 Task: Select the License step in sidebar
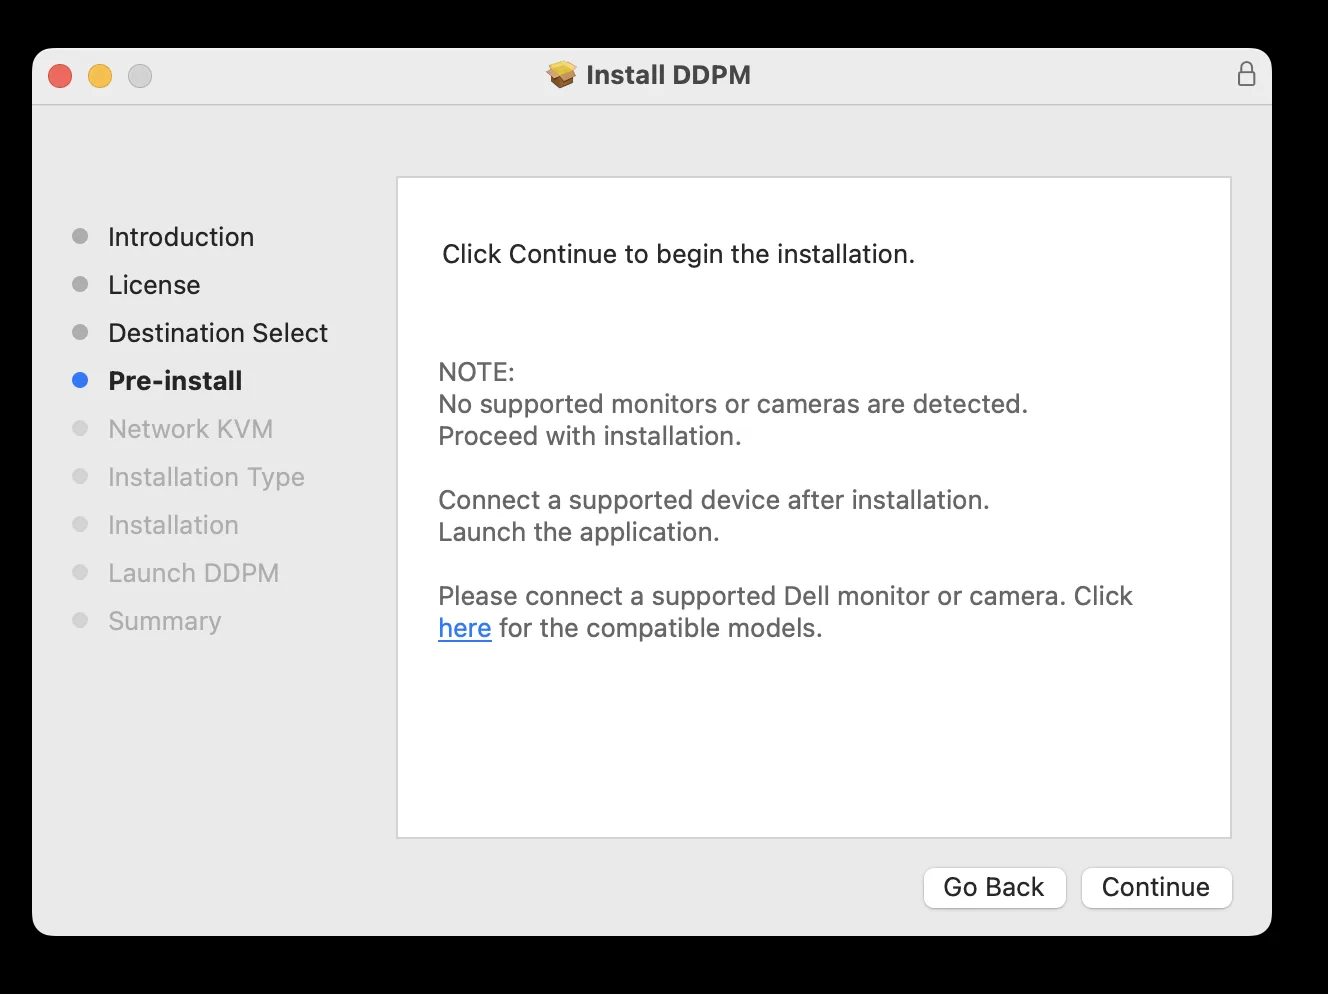tap(154, 285)
